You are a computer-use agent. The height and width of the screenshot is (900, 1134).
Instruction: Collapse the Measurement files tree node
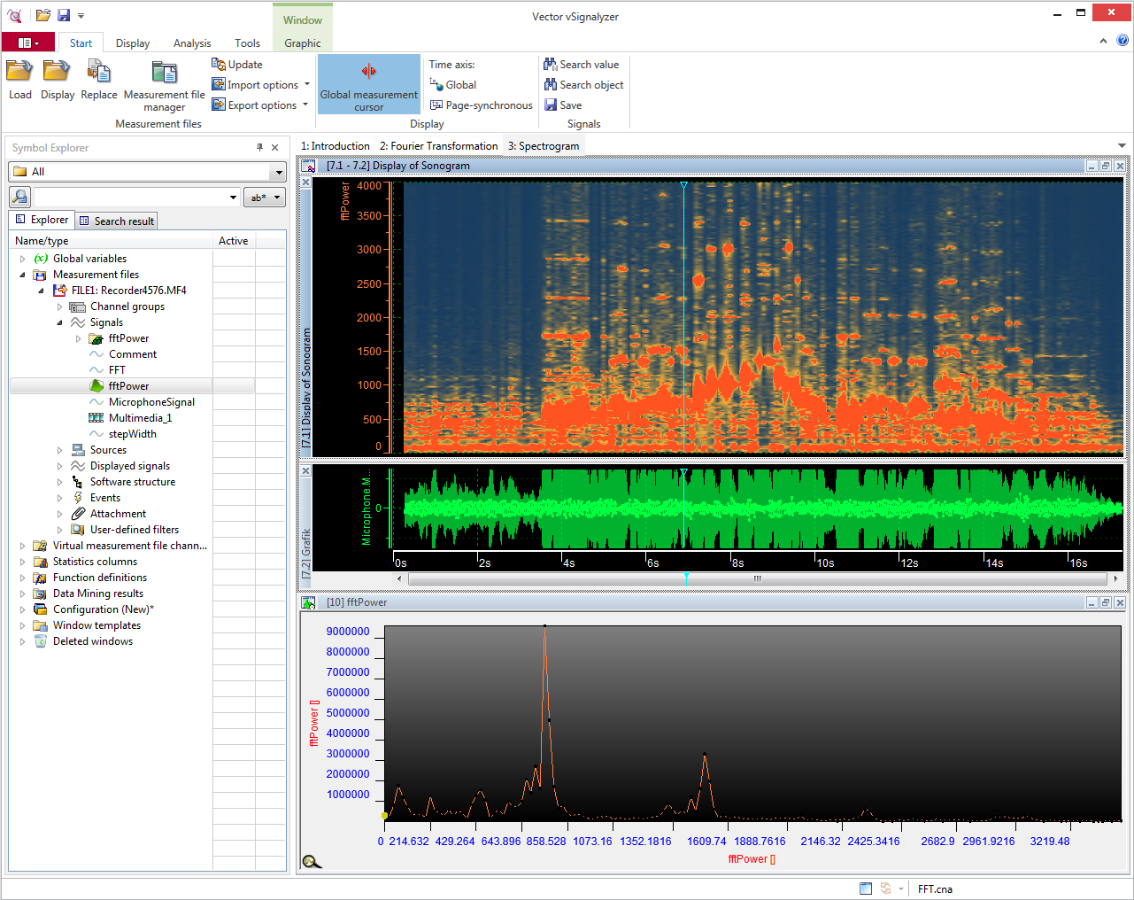(x=22, y=274)
